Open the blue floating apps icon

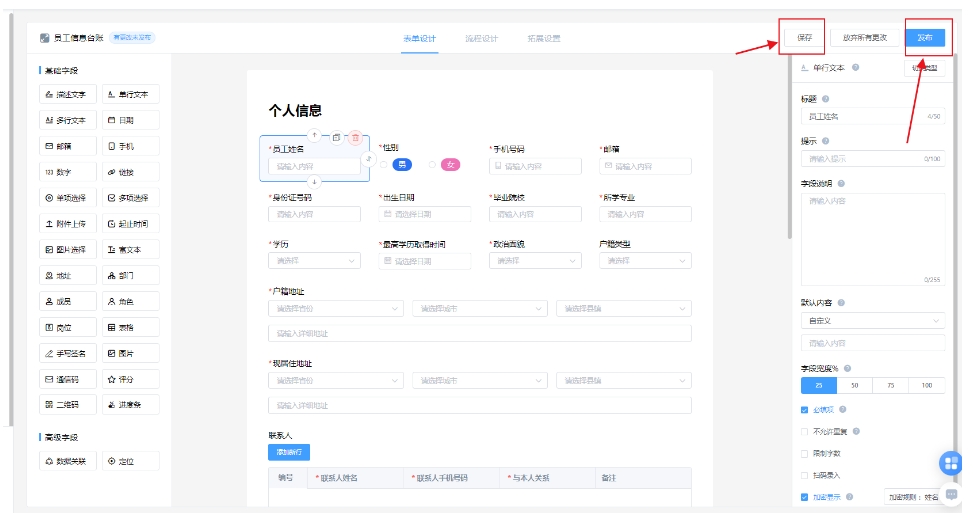pyautogui.click(x=949, y=463)
